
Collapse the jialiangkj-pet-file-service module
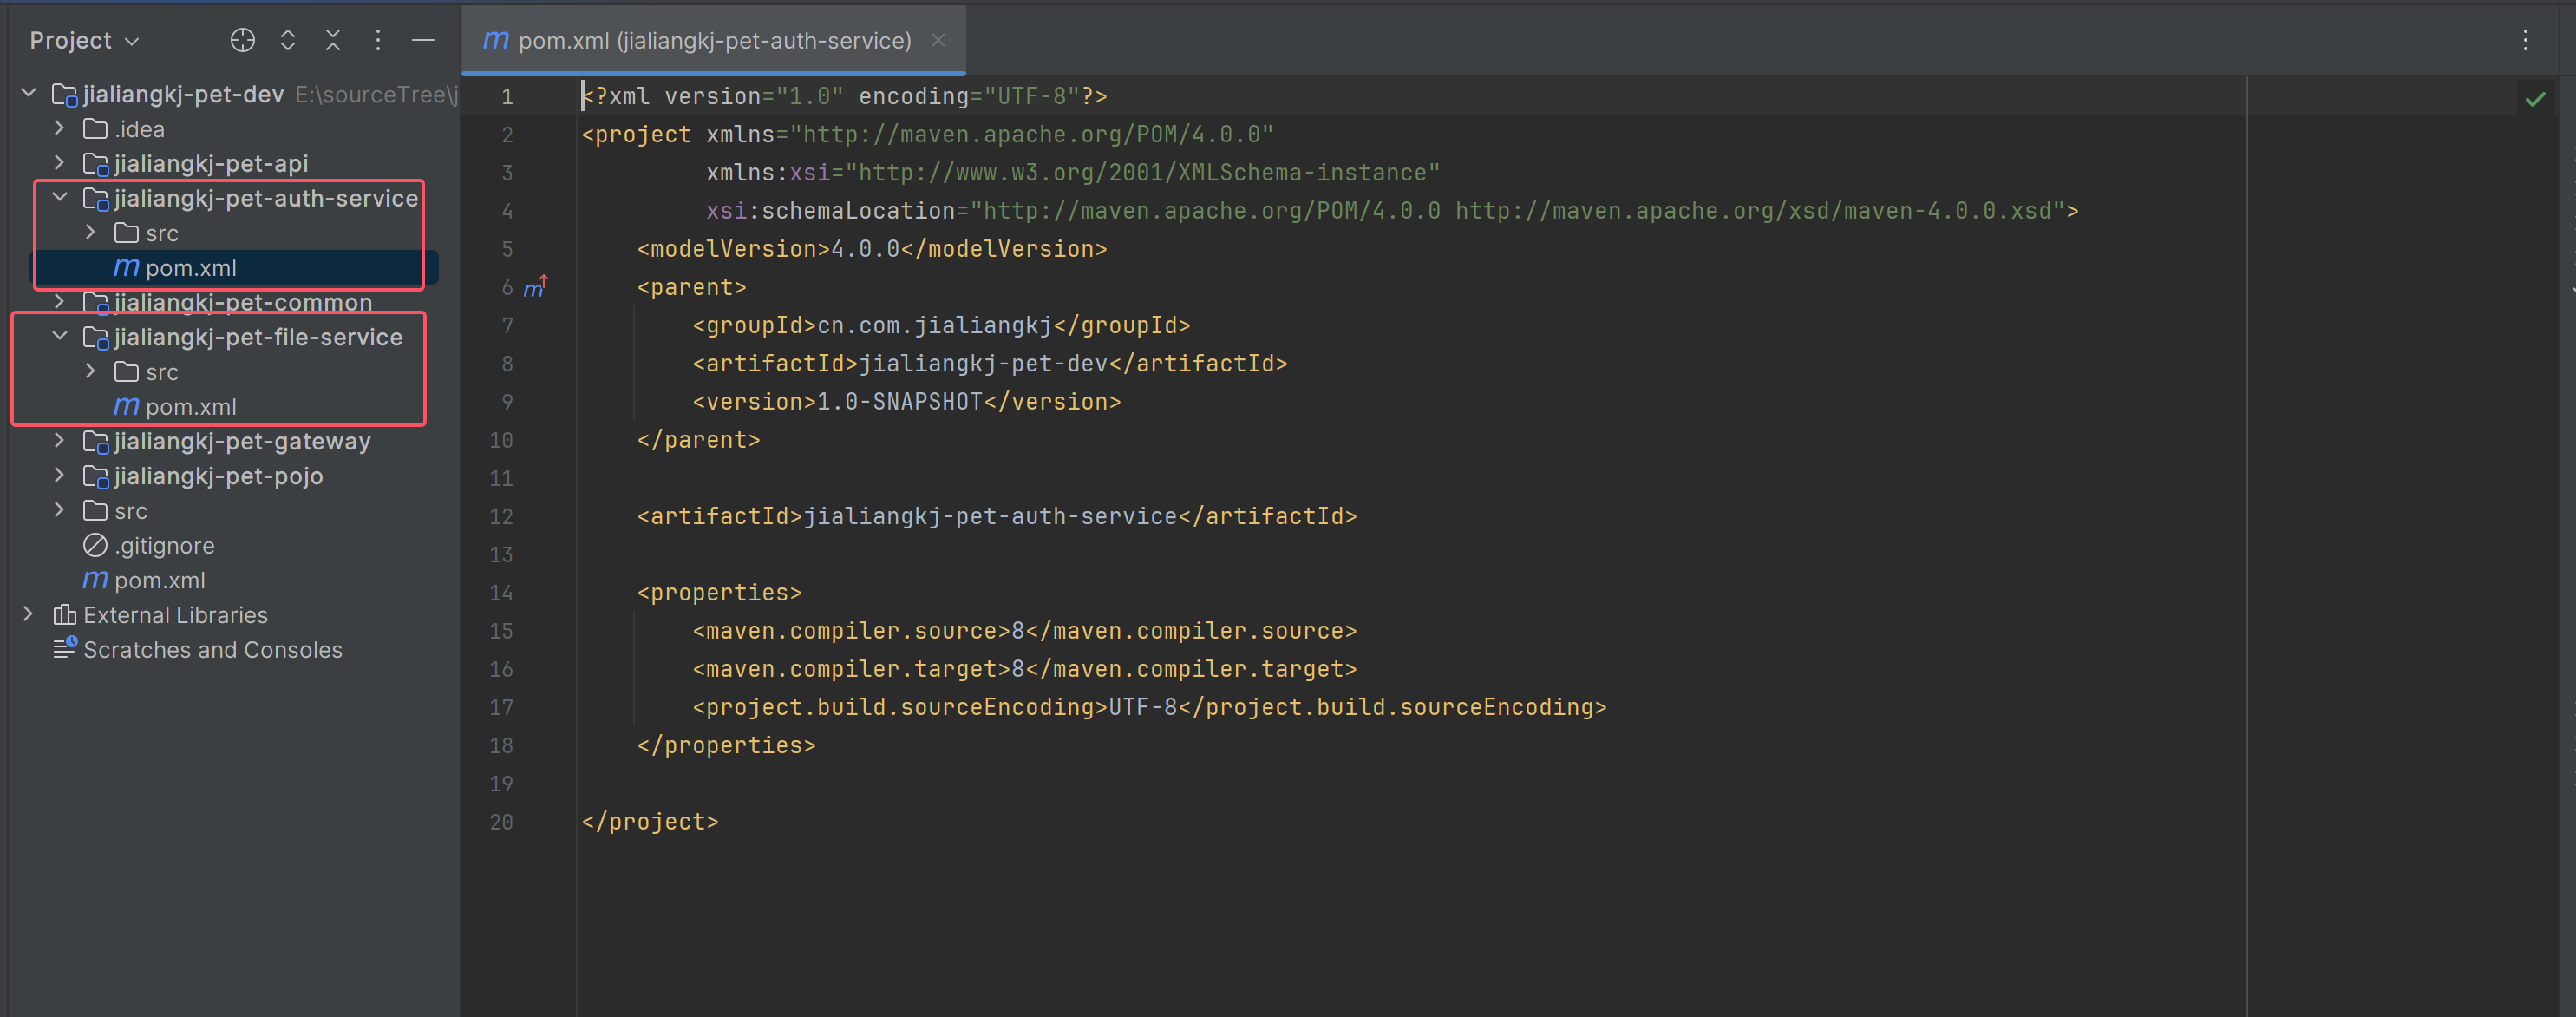60,337
